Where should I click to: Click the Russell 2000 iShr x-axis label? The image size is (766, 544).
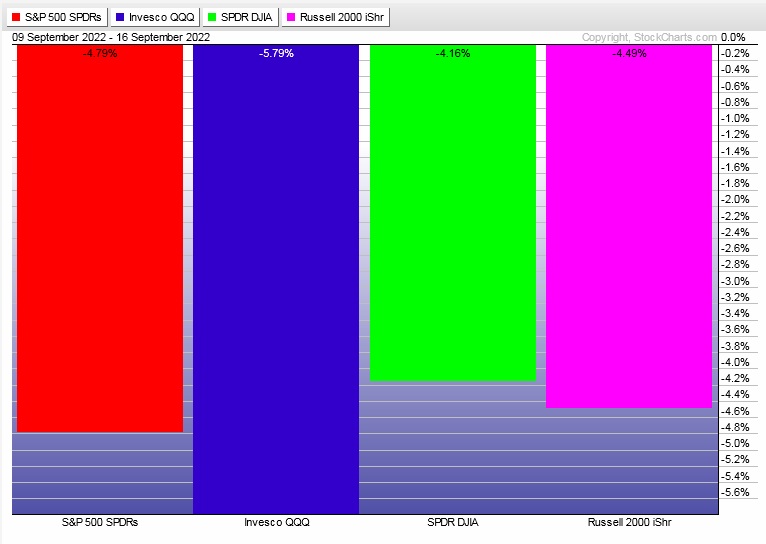[629, 522]
